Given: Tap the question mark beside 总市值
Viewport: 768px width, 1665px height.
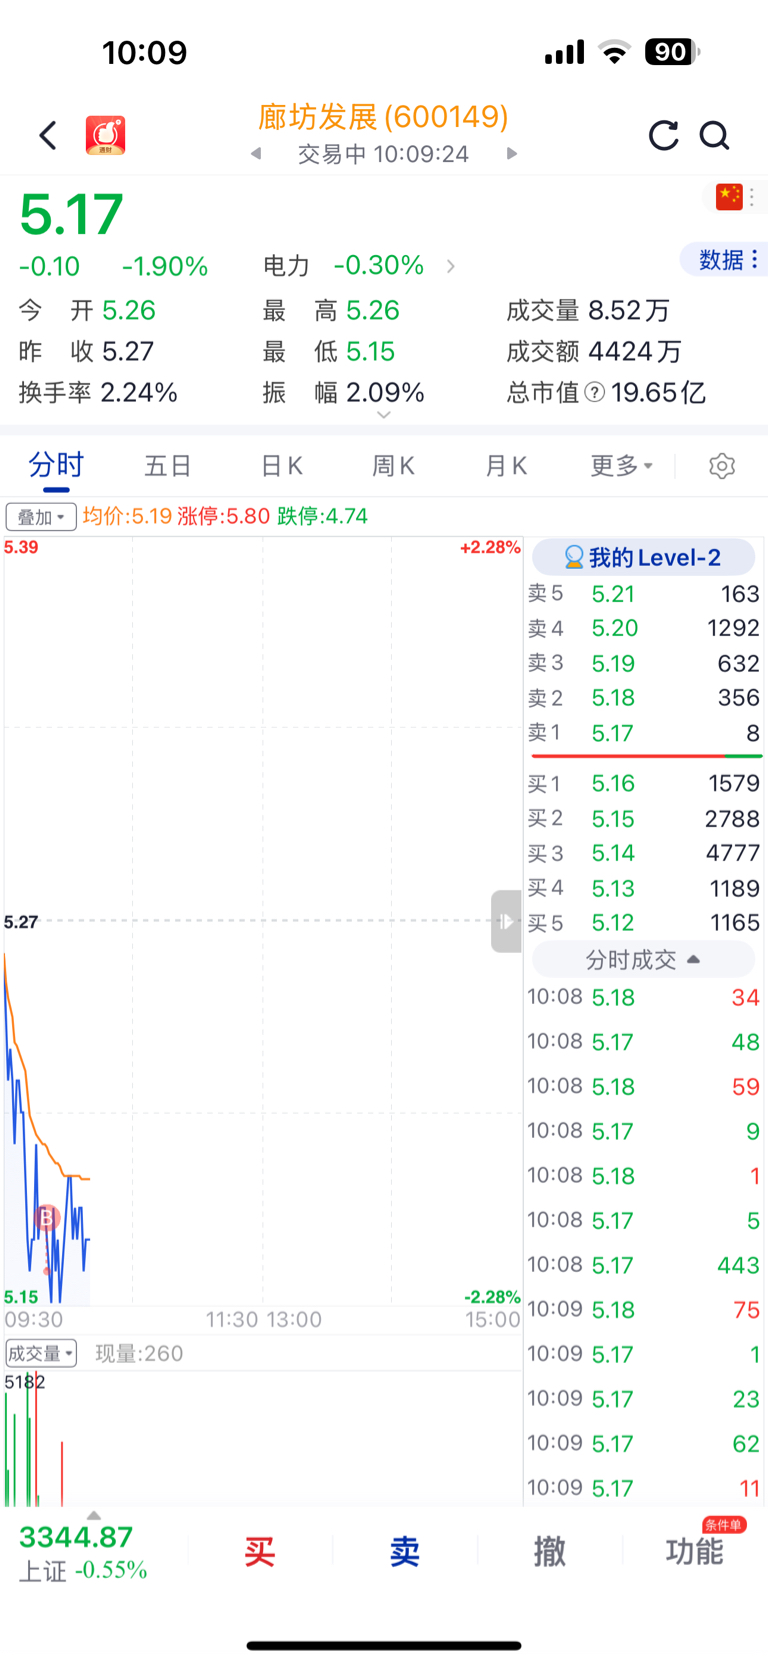Looking at the screenshot, I should (x=594, y=393).
